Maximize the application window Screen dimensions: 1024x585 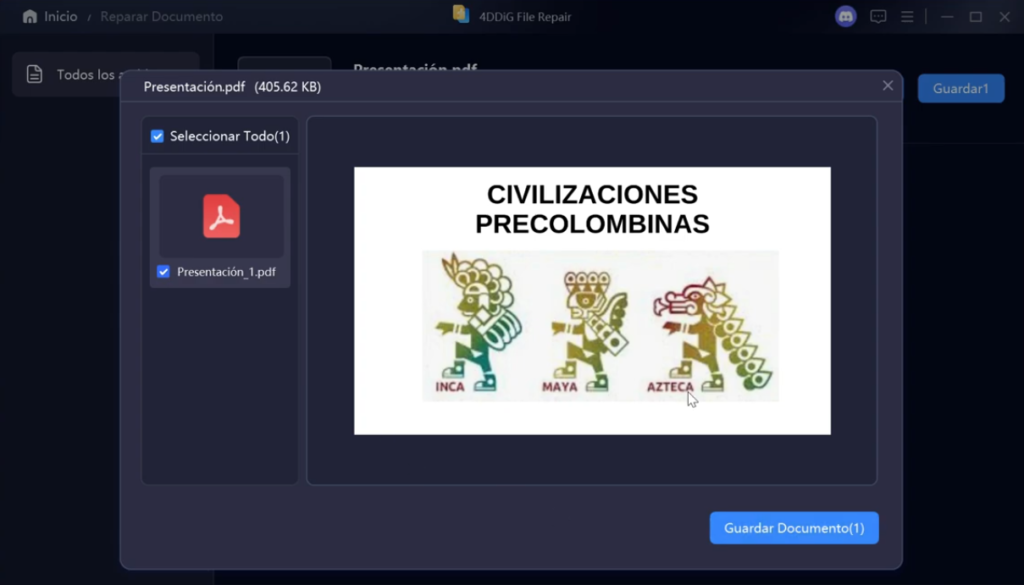[975, 17]
